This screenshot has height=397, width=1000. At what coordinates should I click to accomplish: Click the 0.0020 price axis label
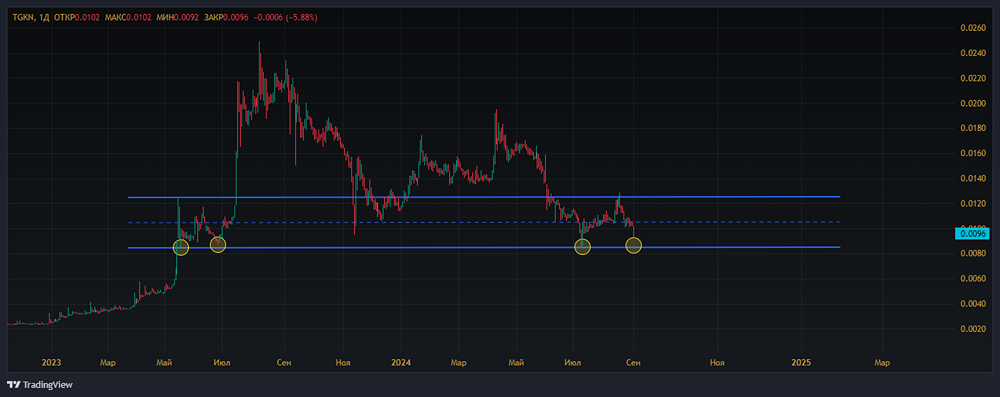click(973, 329)
